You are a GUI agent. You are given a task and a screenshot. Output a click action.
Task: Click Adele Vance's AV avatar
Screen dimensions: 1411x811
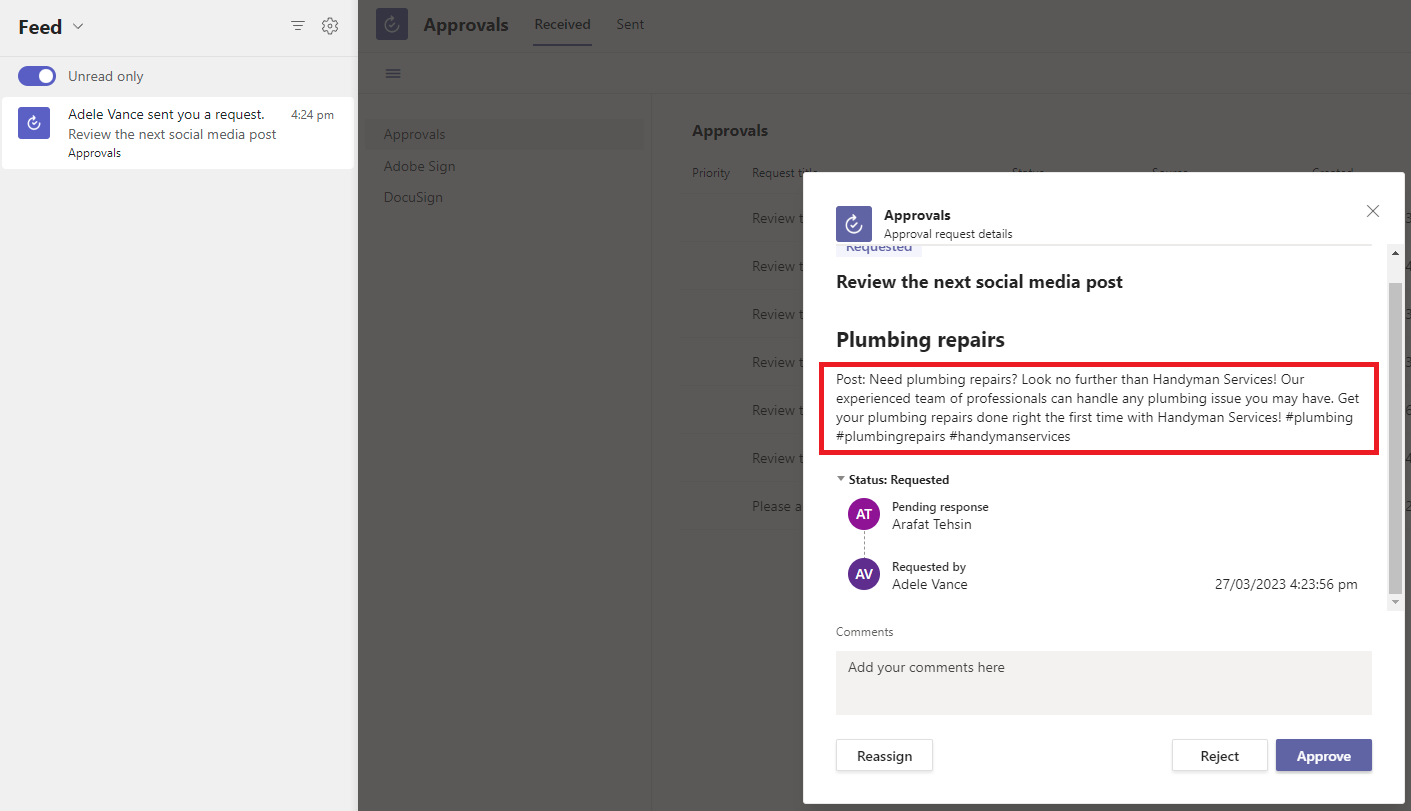[x=863, y=574]
